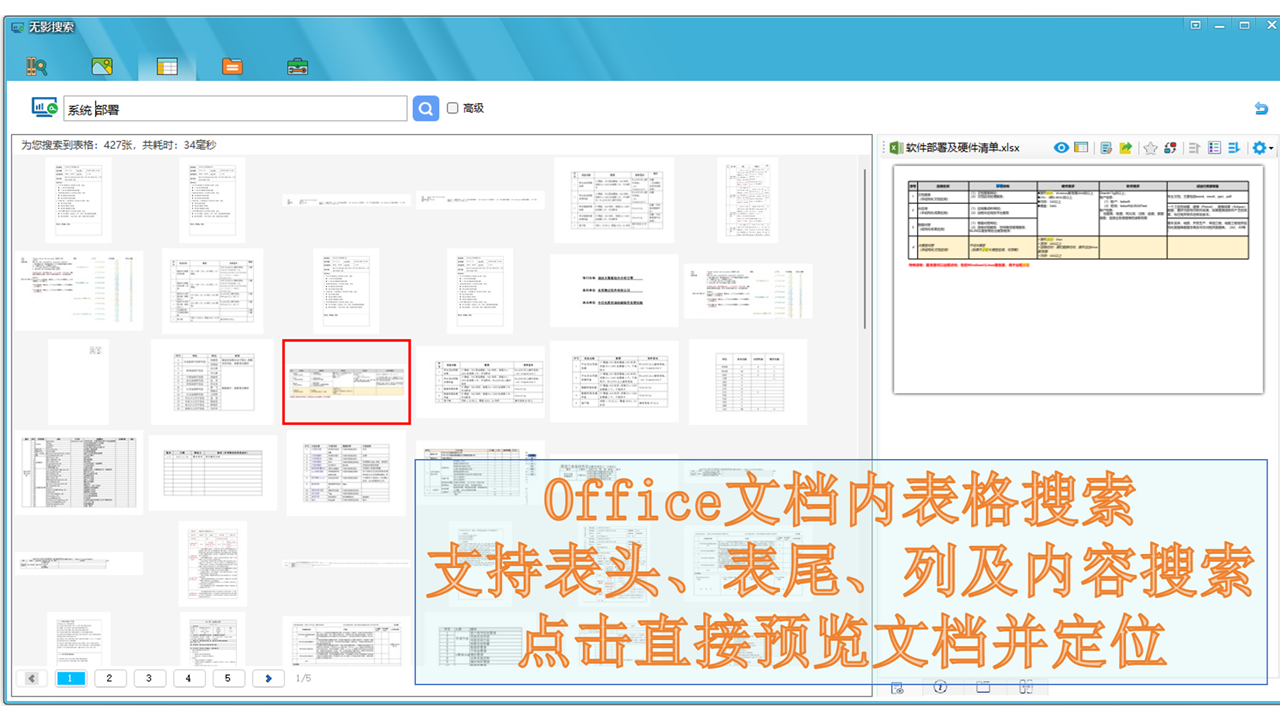
Task: Click the next page arrow
Action: tap(268, 678)
